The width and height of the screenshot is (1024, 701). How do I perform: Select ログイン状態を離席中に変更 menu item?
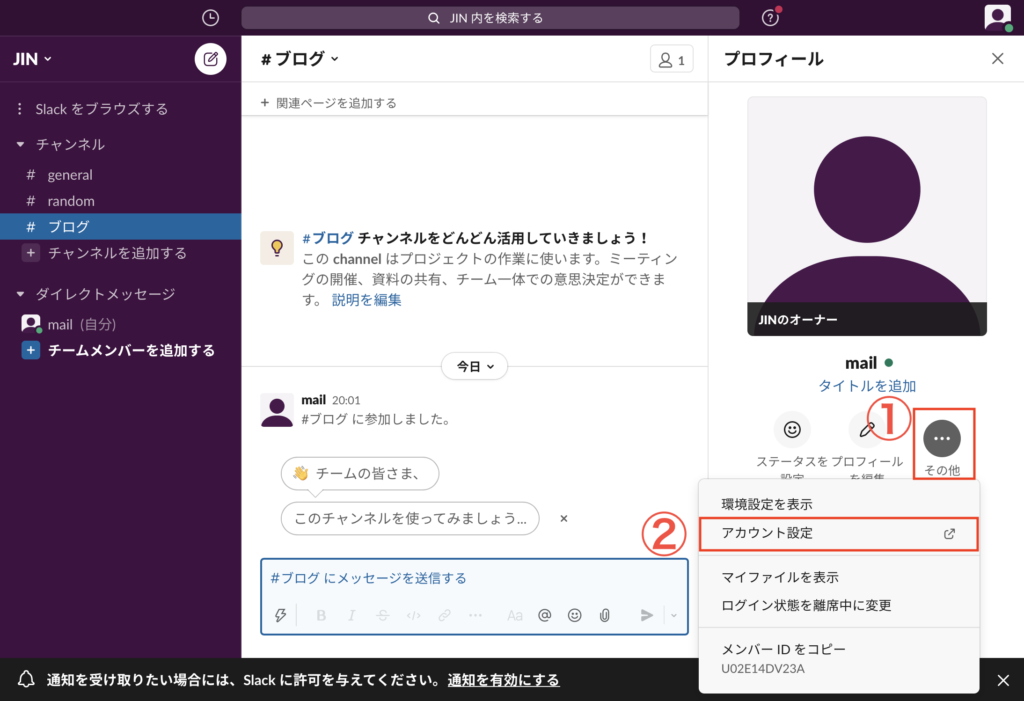click(x=839, y=606)
